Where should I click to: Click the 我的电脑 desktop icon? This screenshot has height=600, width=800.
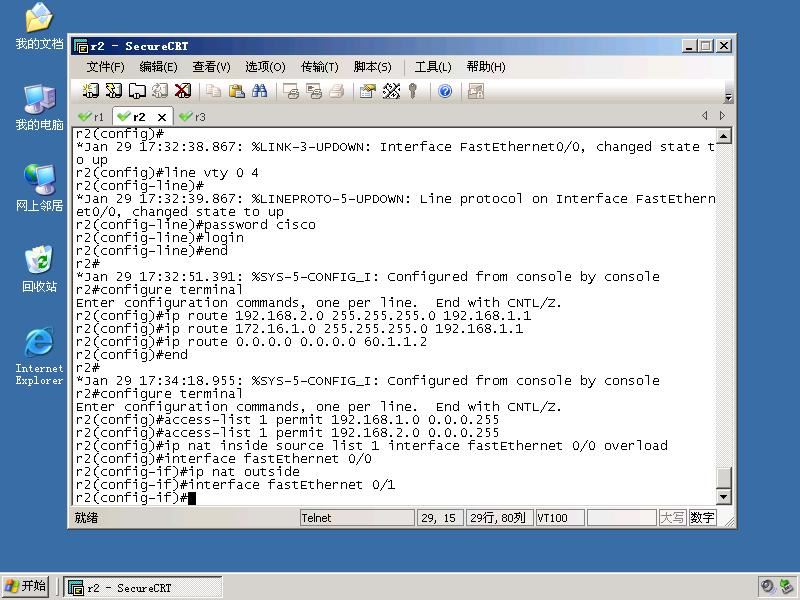point(39,107)
